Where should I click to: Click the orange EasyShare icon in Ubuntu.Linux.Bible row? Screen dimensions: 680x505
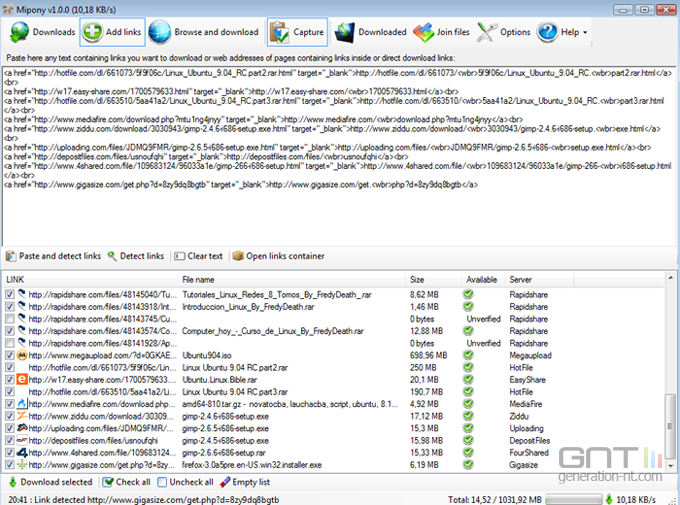coord(22,380)
